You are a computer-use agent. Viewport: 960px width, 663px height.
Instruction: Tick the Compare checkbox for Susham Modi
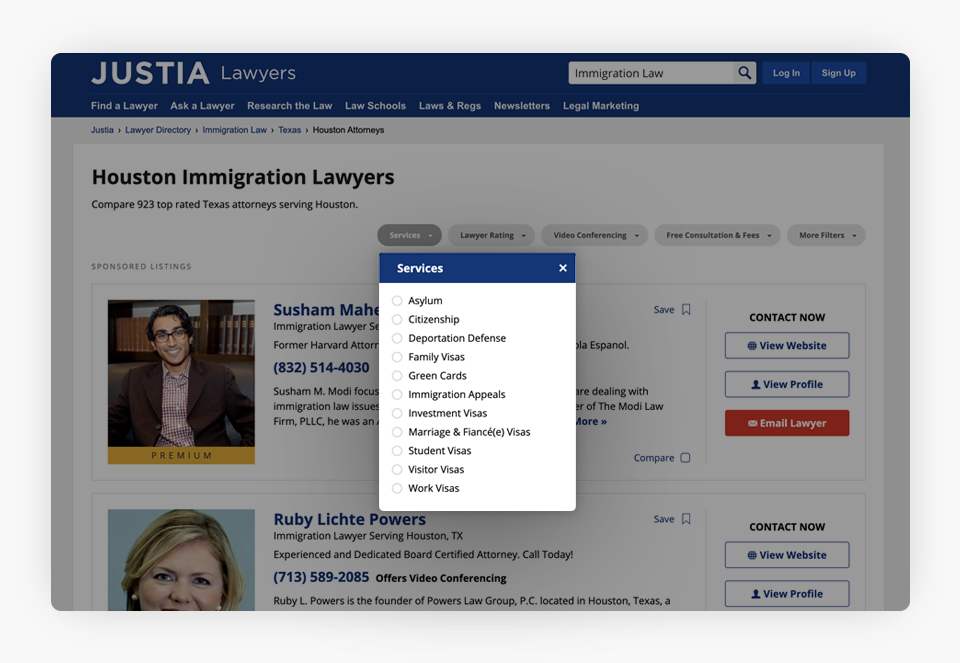point(685,458)
